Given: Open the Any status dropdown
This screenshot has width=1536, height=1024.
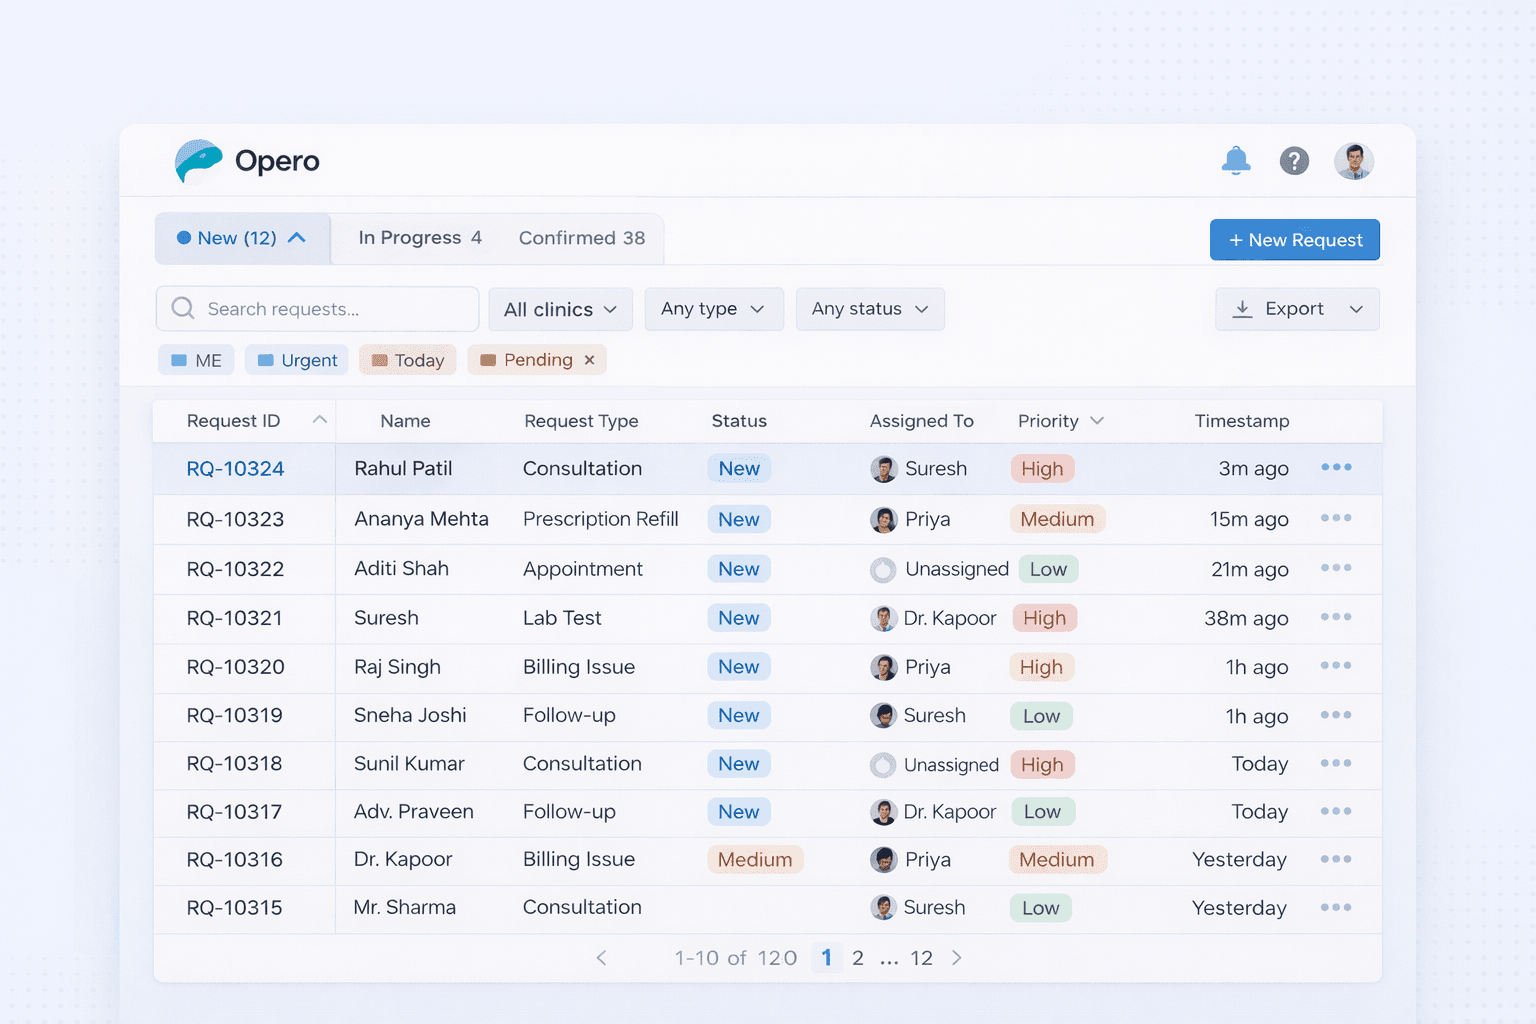Looking at the screenshot, I should (x=869, y=308).
